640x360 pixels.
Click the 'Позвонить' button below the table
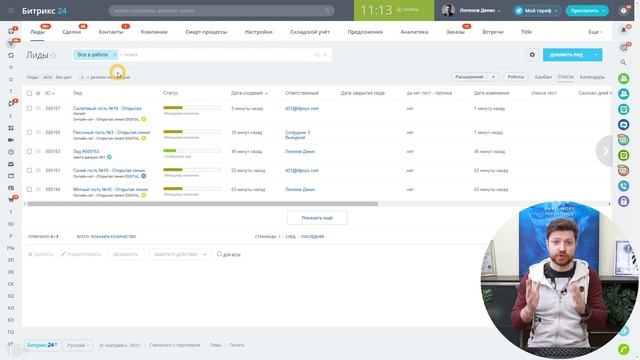[x=125, y=254]
